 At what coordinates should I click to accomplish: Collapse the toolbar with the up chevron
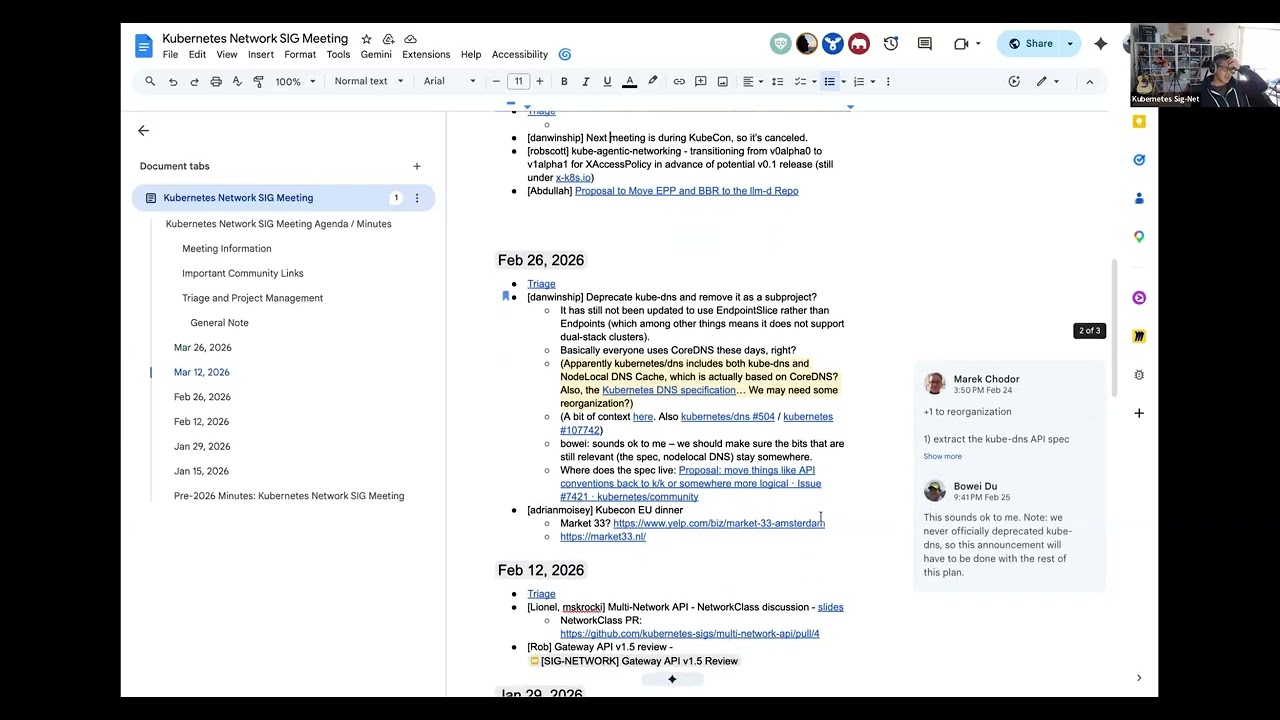pyautogui.click(x=1090, y=81)
